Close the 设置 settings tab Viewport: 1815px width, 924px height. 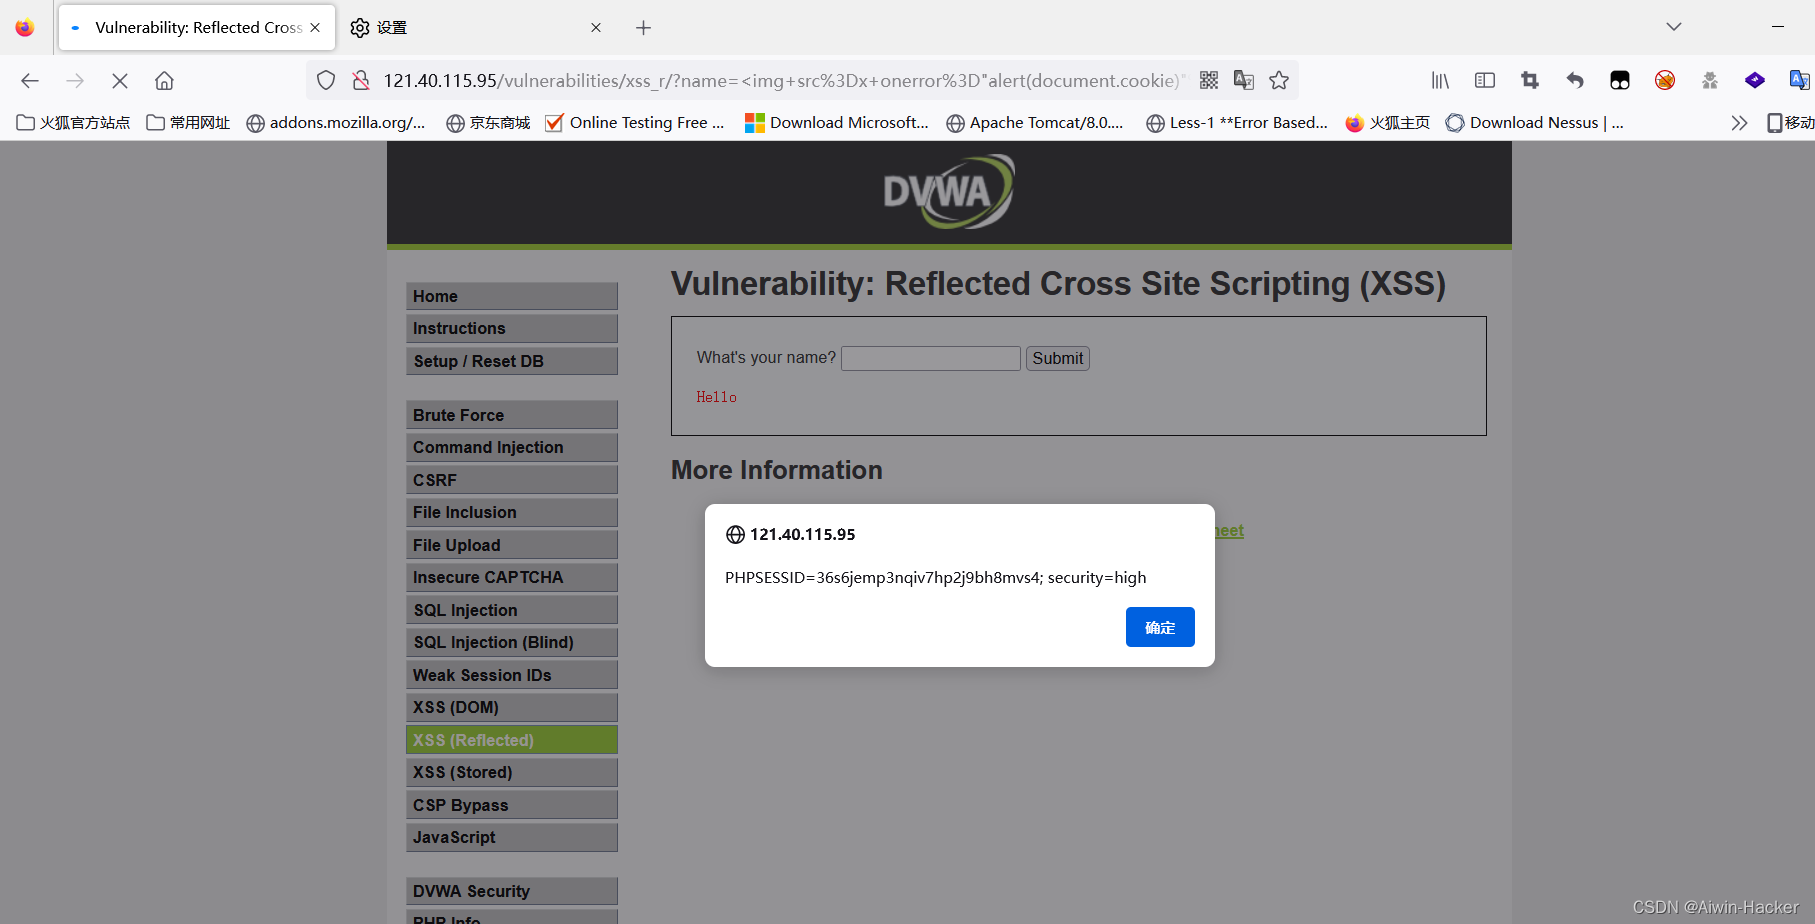tap(596, 28)
